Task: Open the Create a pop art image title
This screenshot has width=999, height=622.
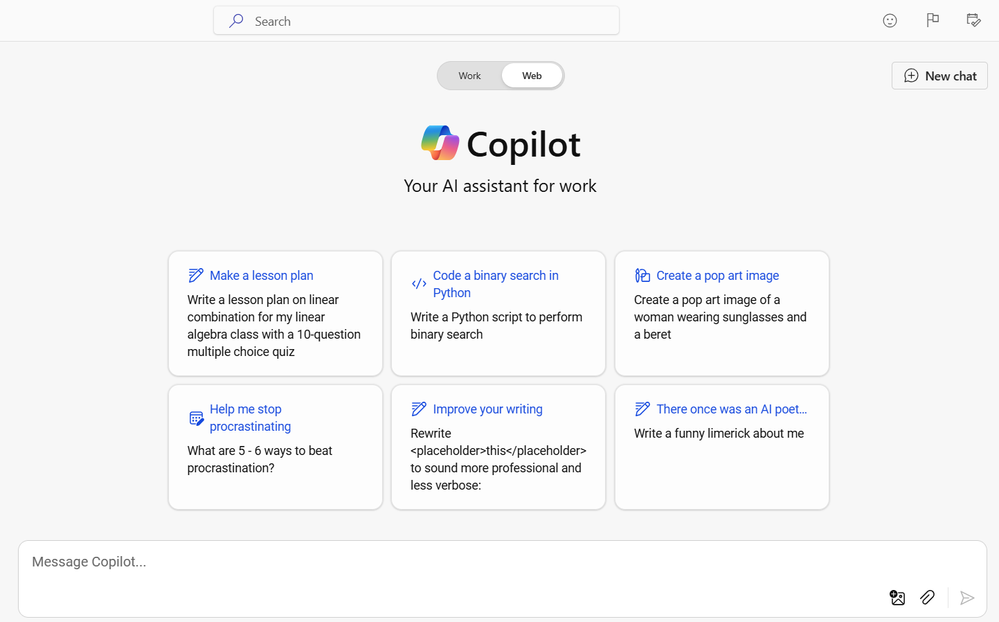Action: (x=717, y=275)
